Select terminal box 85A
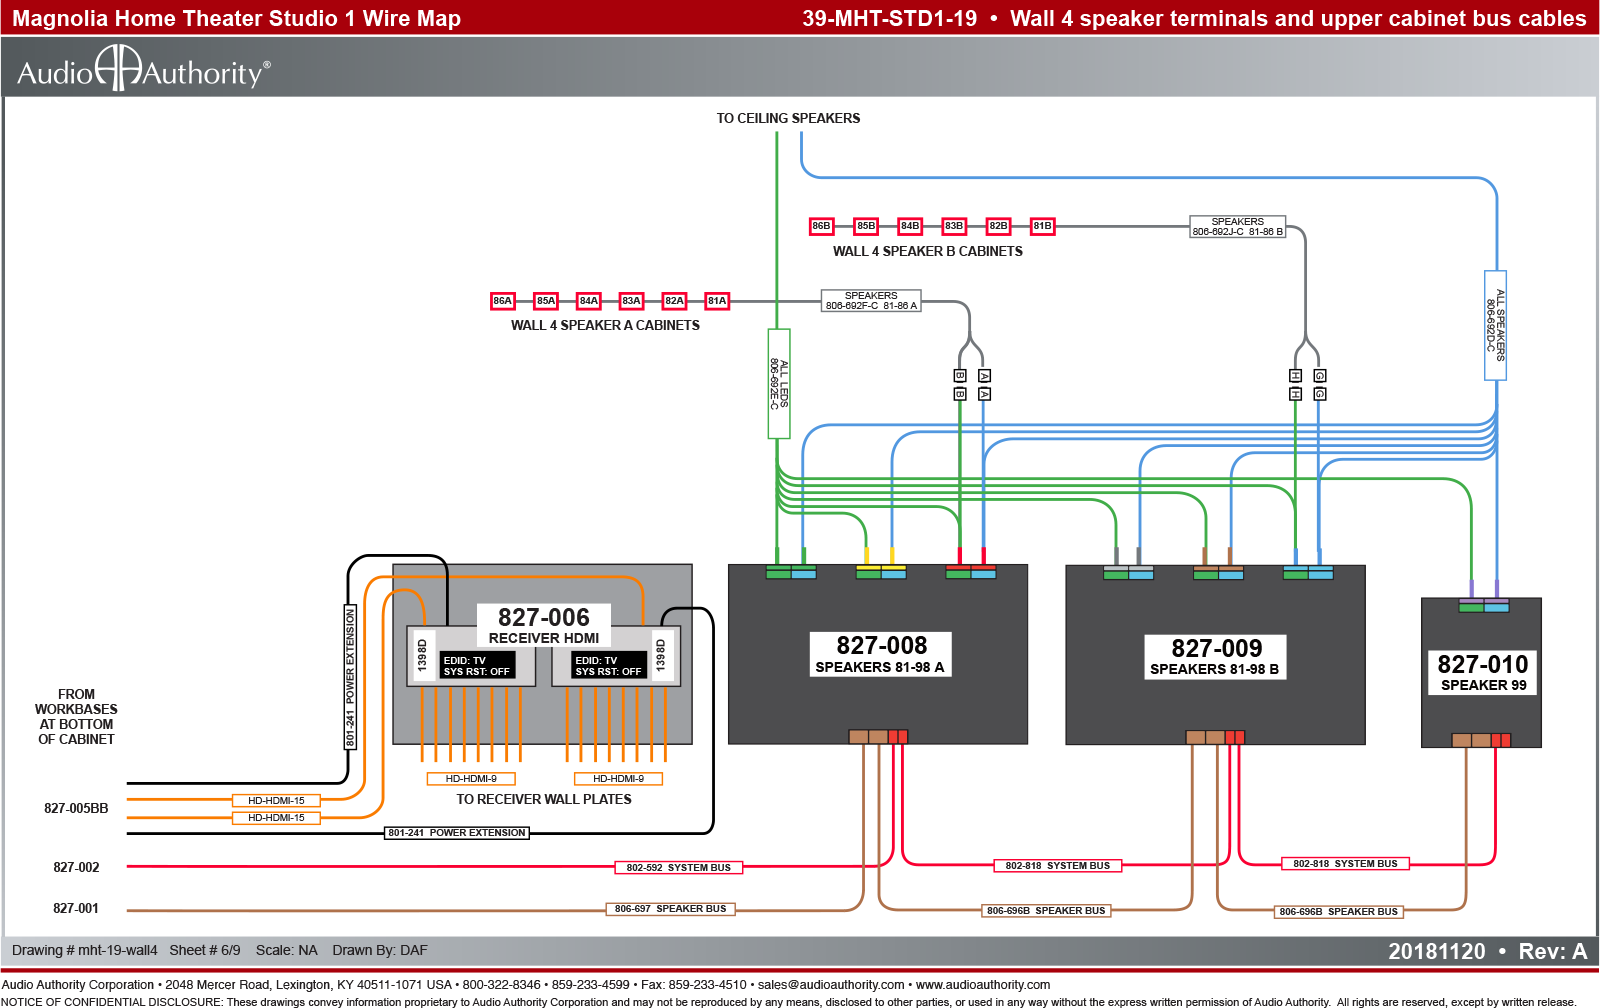 (546, 301)
